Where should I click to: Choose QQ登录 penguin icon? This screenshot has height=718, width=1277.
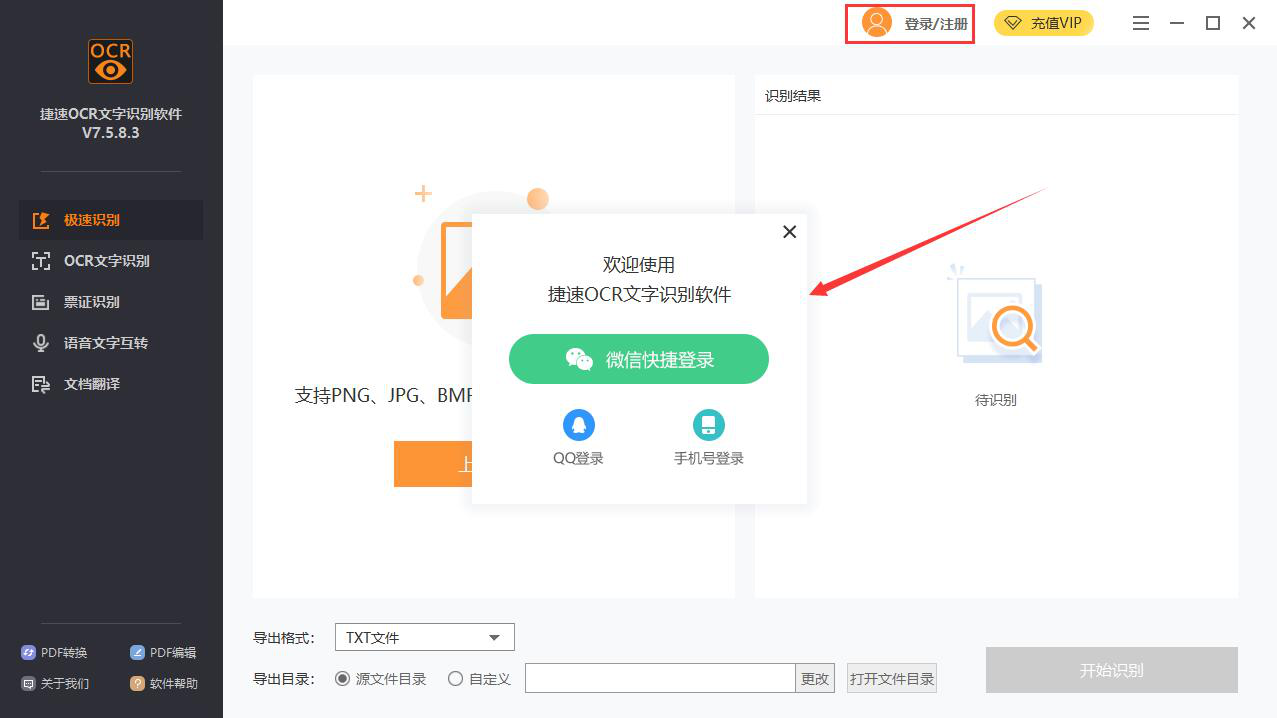coord(578,425)
